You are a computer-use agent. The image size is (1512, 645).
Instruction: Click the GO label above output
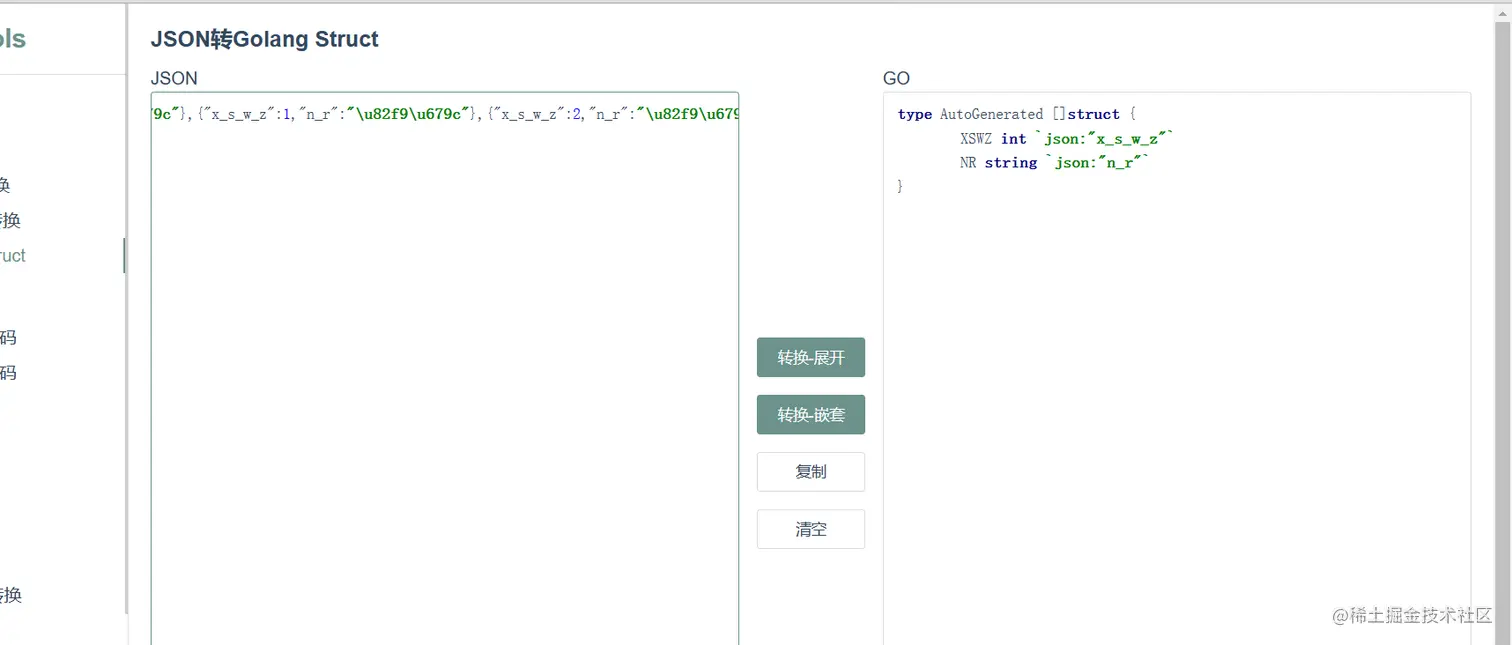[x=897, y=78]
